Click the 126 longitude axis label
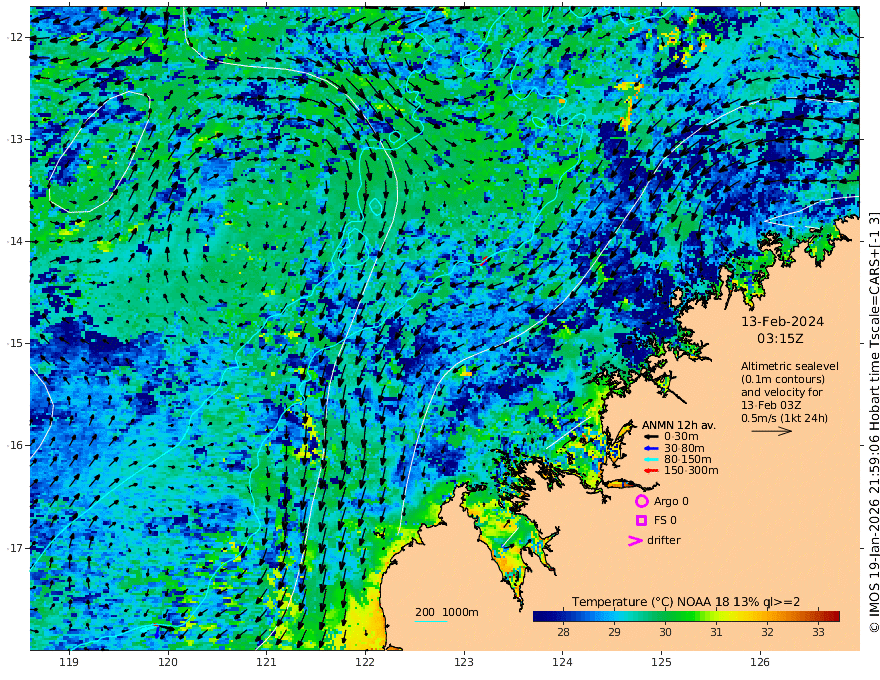880x680 pixels. [760, 663]
